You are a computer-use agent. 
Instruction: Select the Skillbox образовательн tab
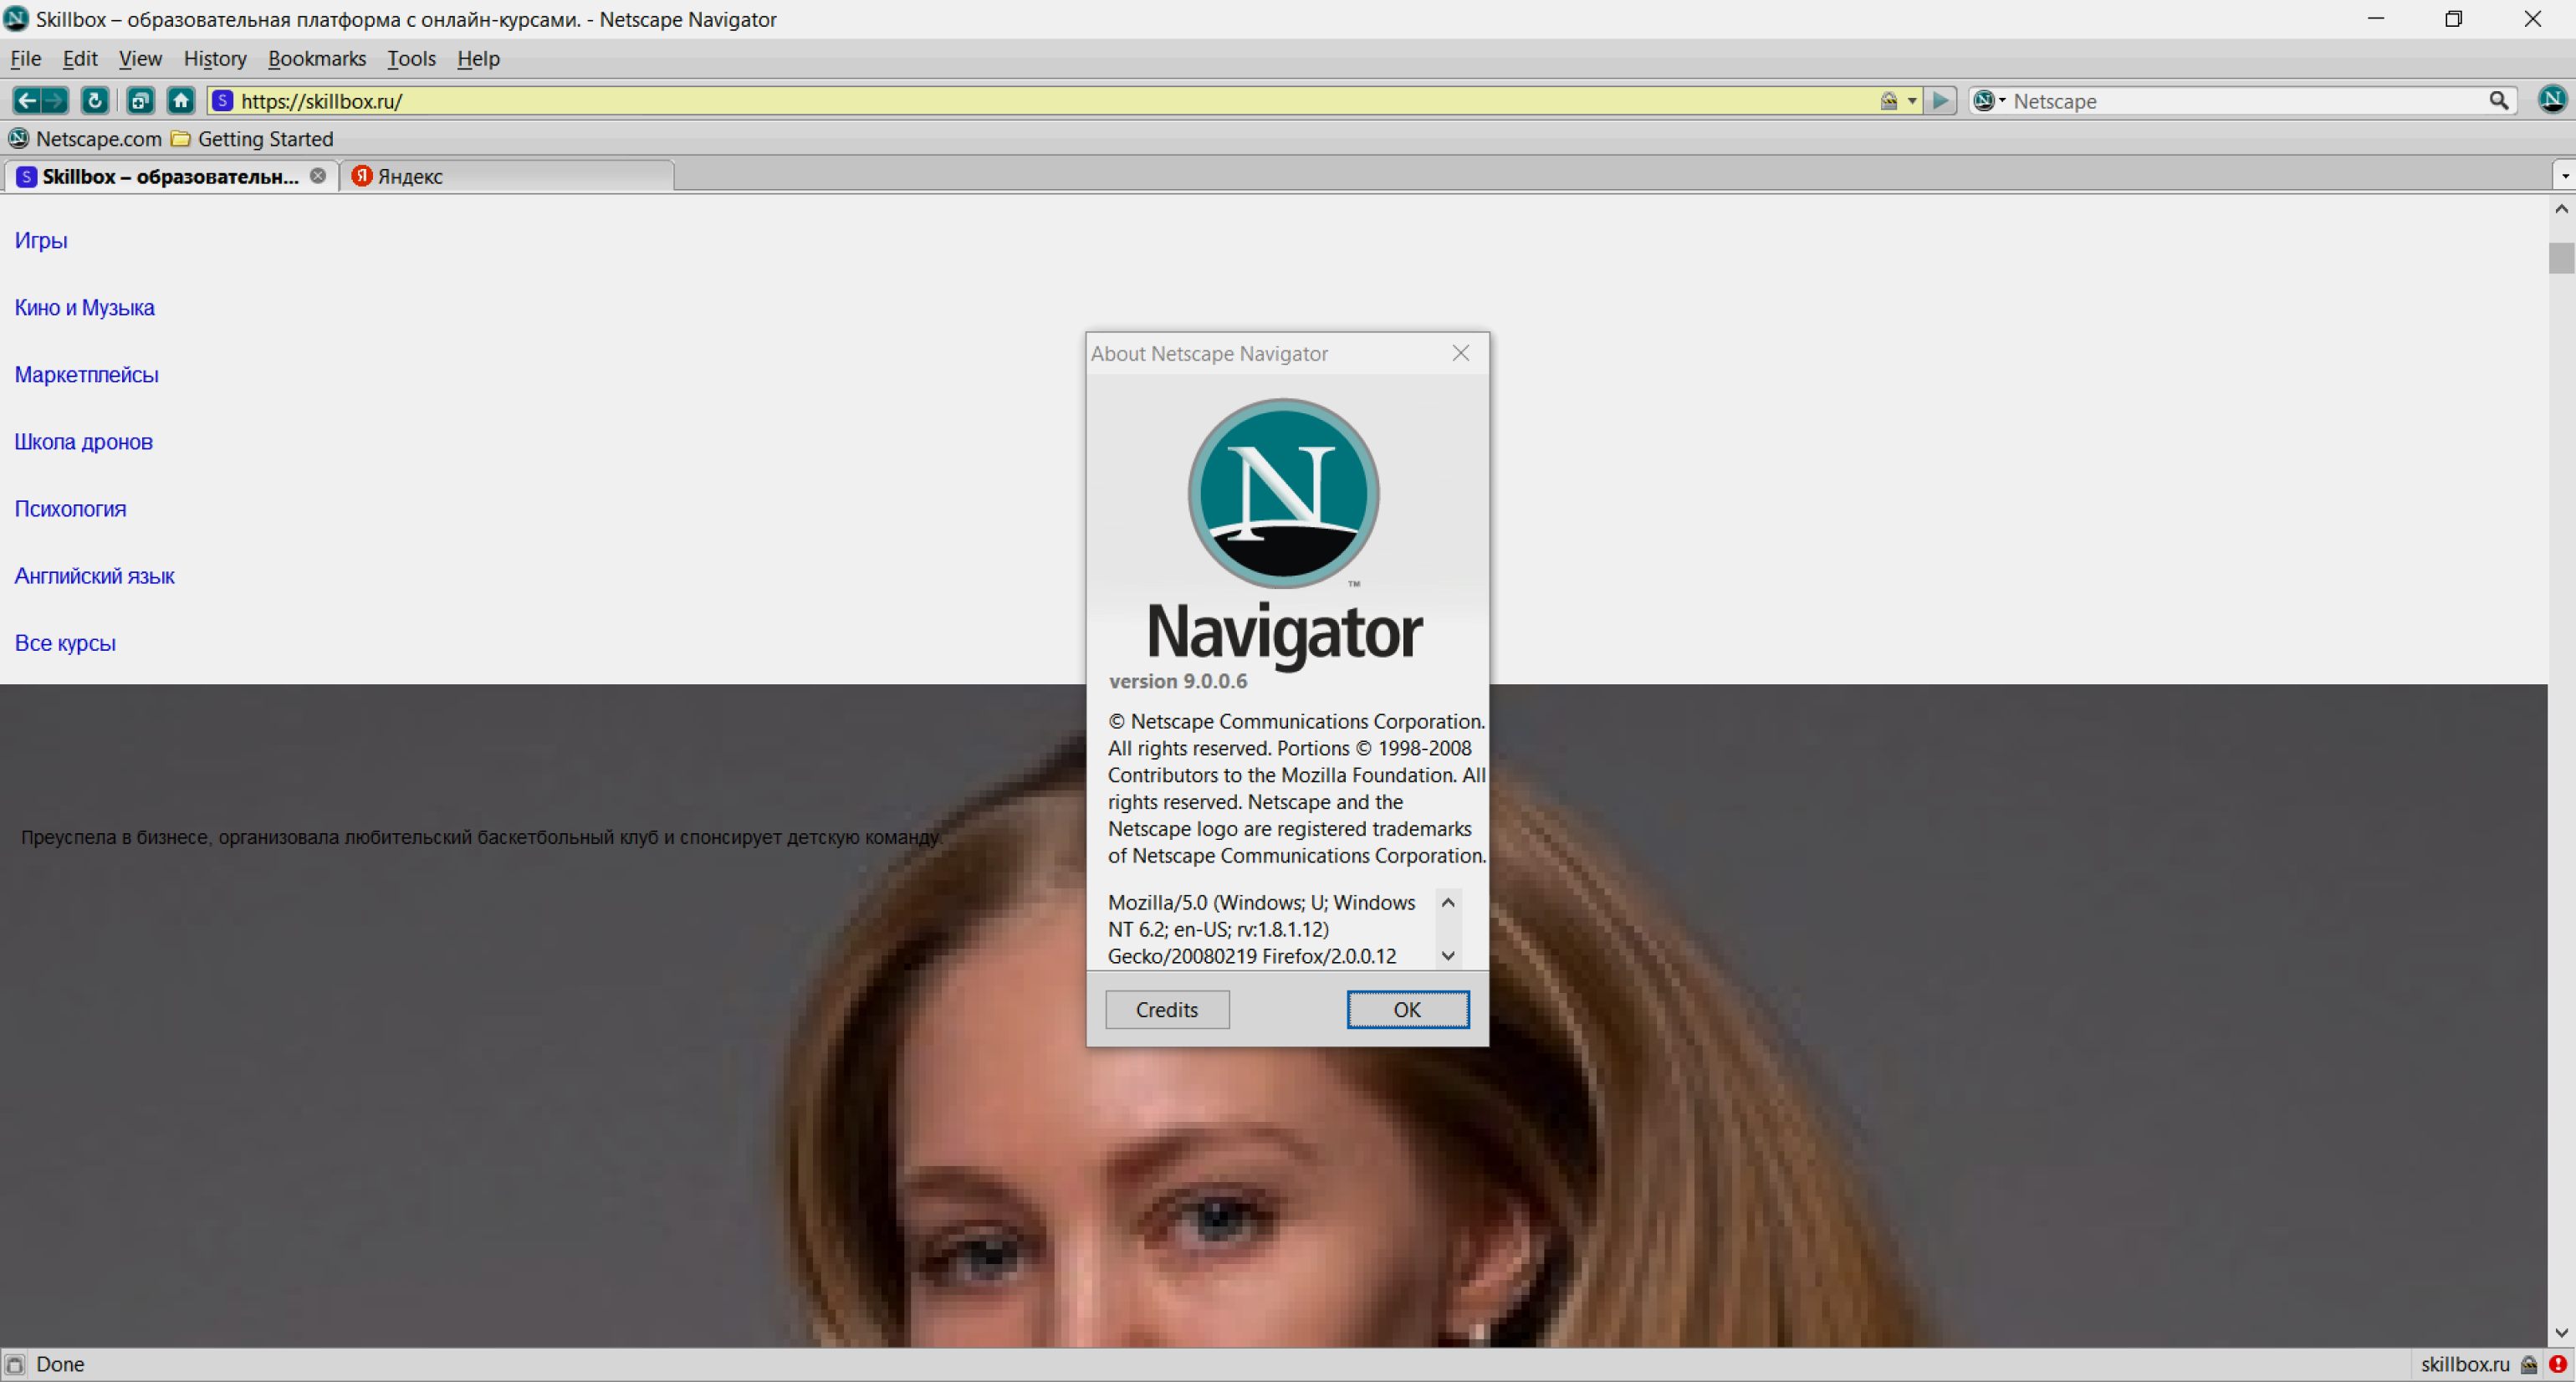[x=162, y=176]
